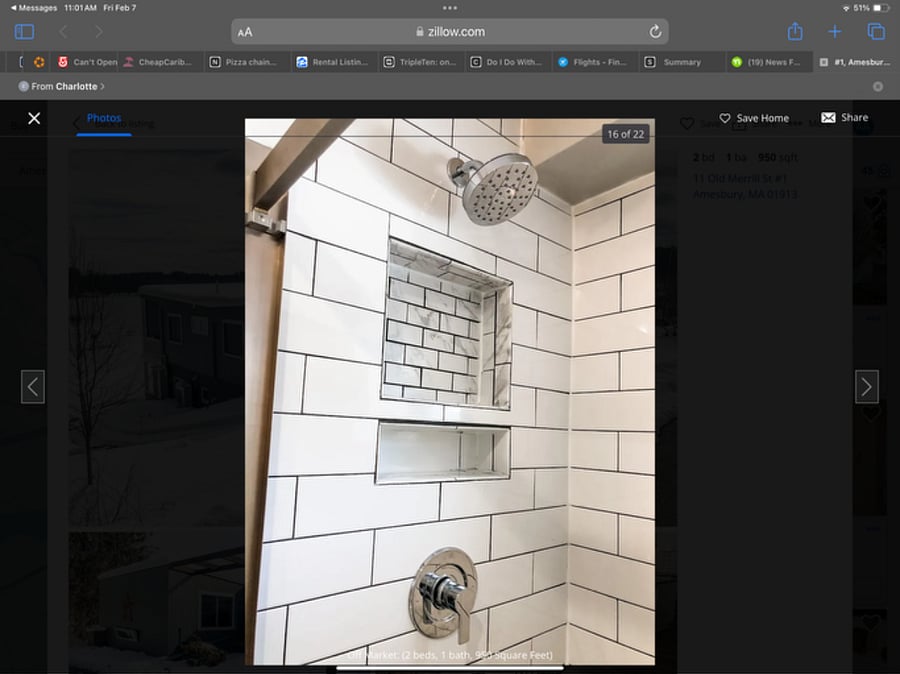Open a new tab with plus icon

835,32
